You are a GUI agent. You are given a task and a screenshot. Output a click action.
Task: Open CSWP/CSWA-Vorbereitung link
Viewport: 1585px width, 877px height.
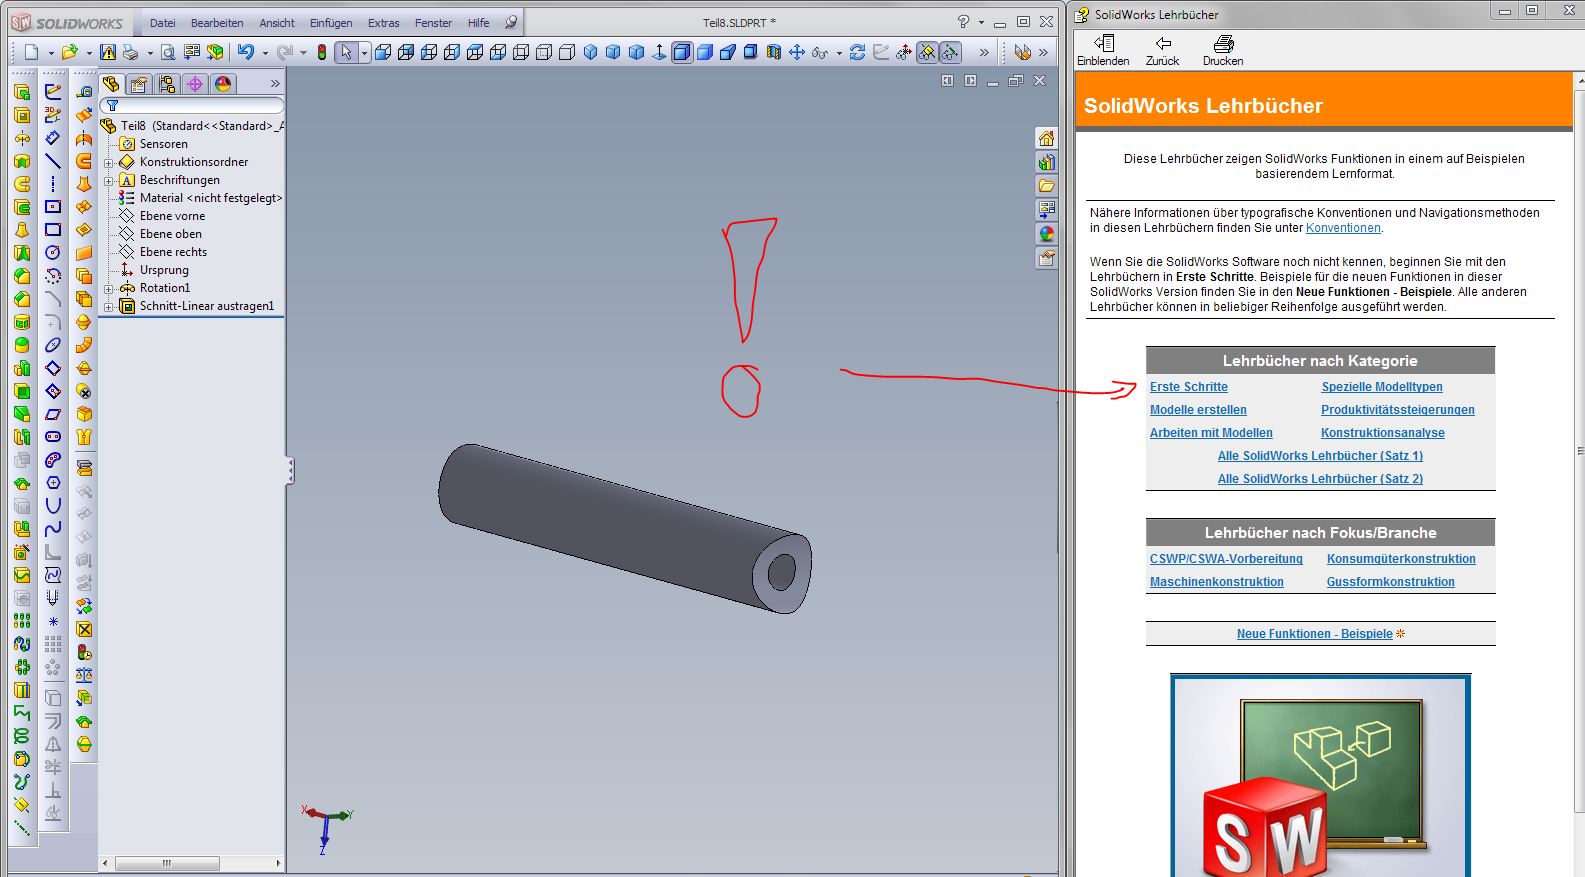[1226, 559]
